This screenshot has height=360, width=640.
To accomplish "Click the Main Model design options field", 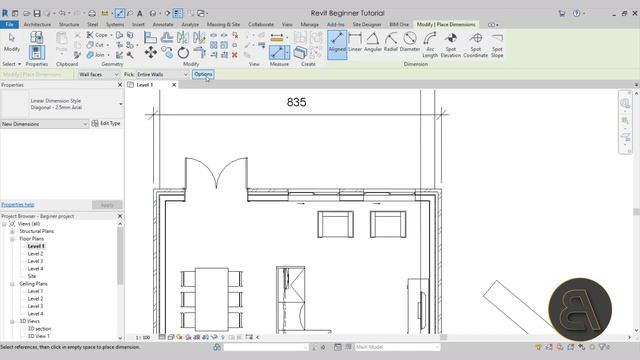I will click(397, 347).
